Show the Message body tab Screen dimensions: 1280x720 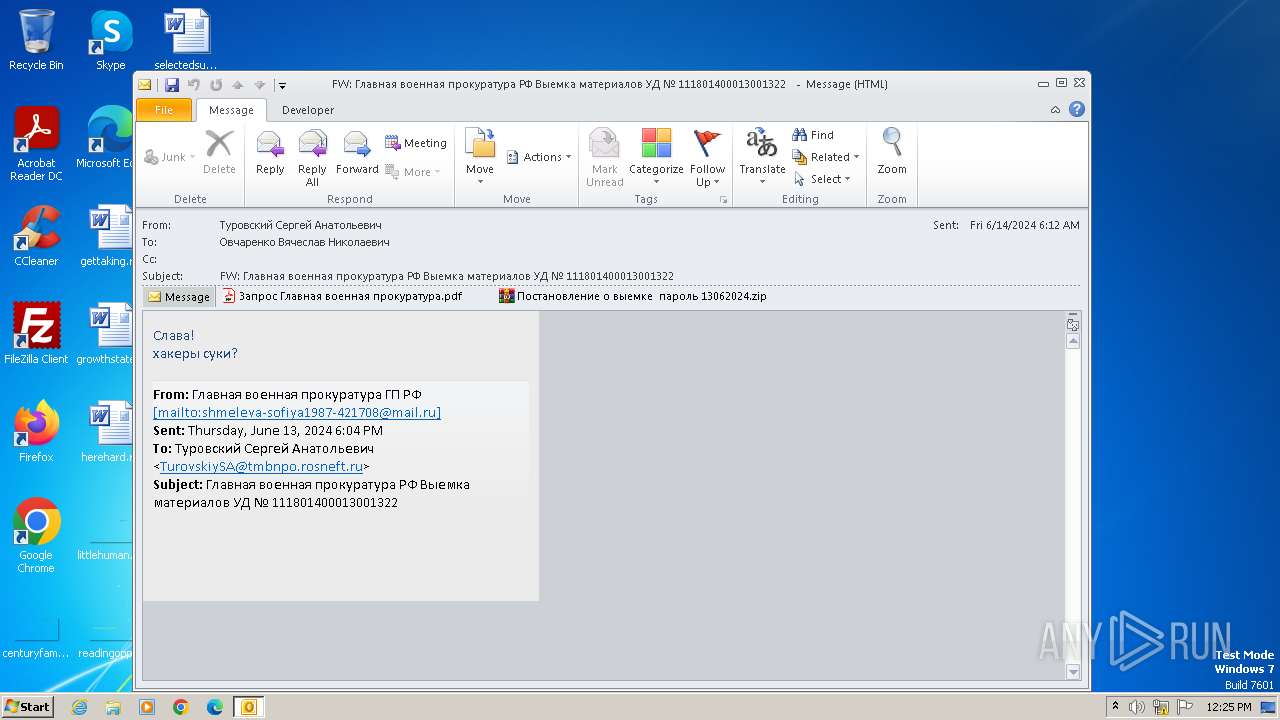coord(179,297)
